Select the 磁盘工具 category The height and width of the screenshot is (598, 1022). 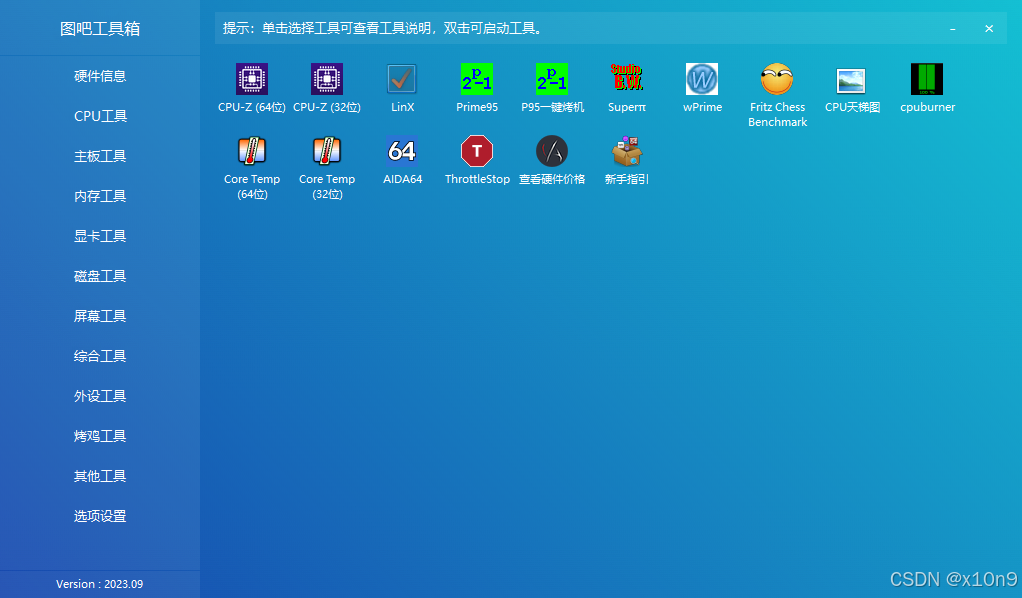click(100, 276)
